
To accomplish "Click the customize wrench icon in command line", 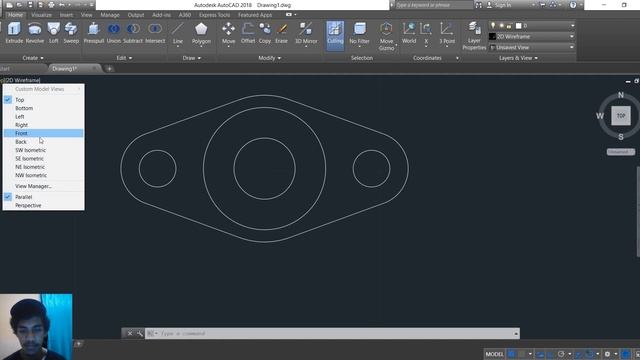I will pos(140,333).
